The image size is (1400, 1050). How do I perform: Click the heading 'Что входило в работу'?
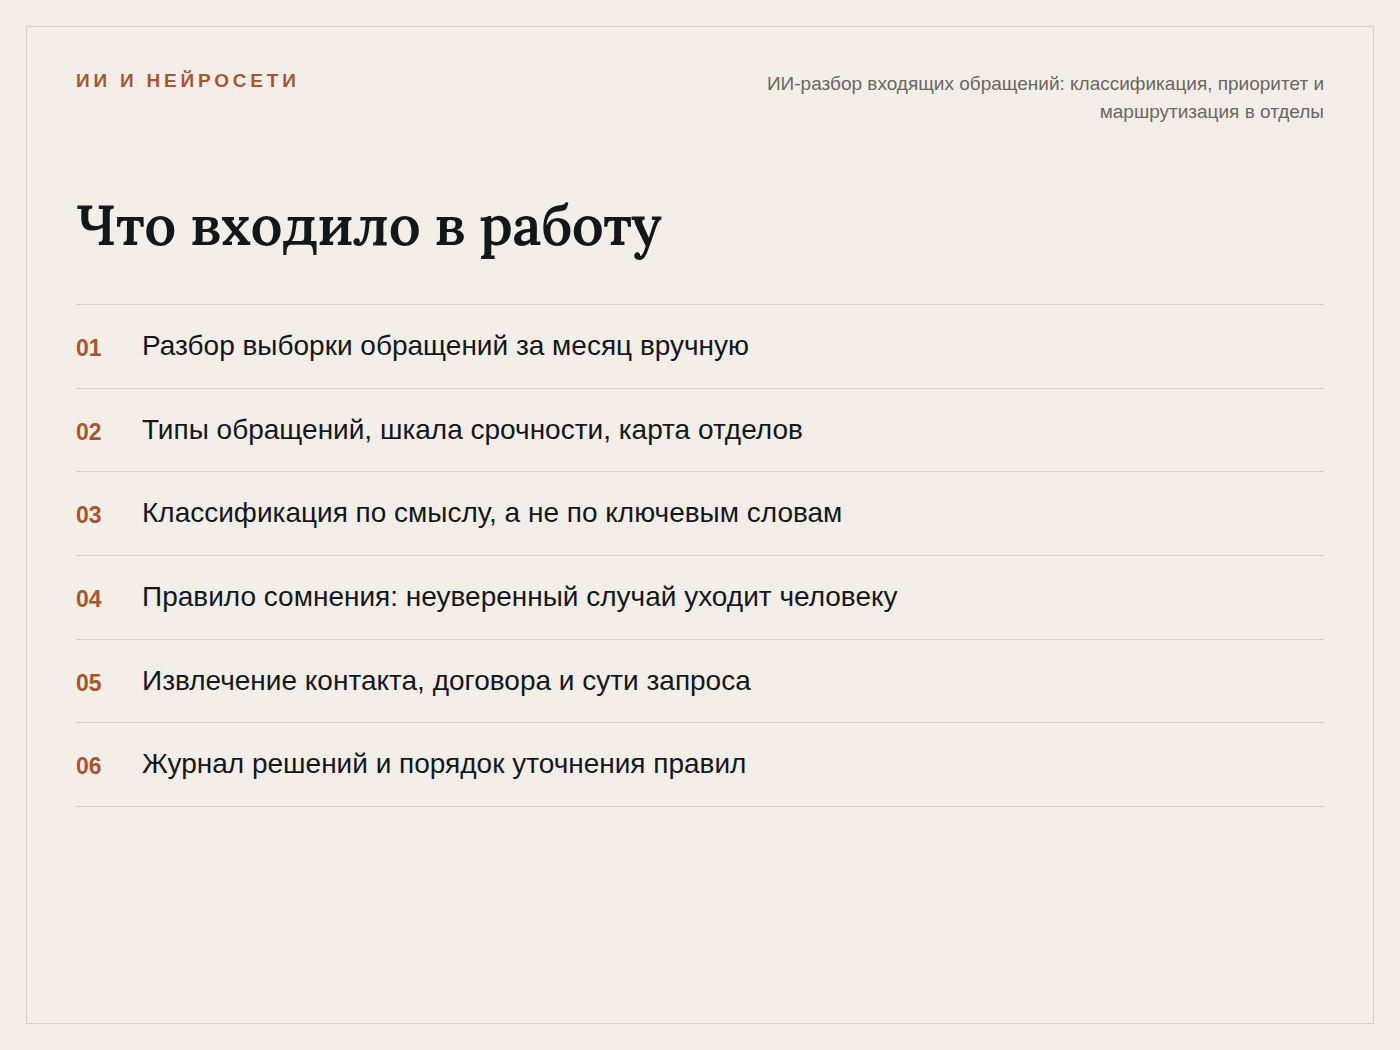pos(369,227)
